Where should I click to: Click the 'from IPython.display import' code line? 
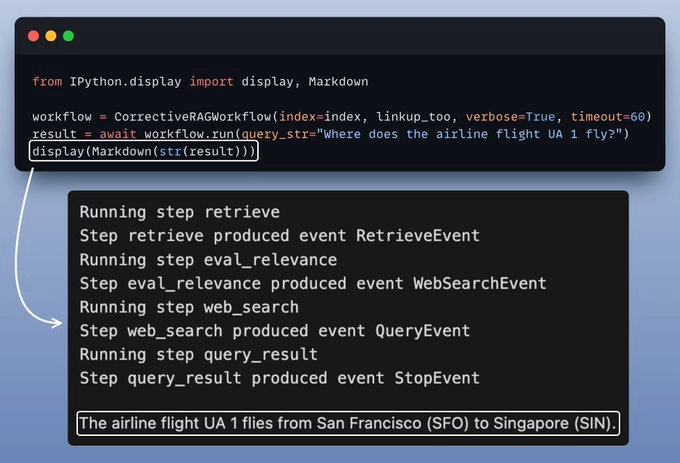click(145, 82)
